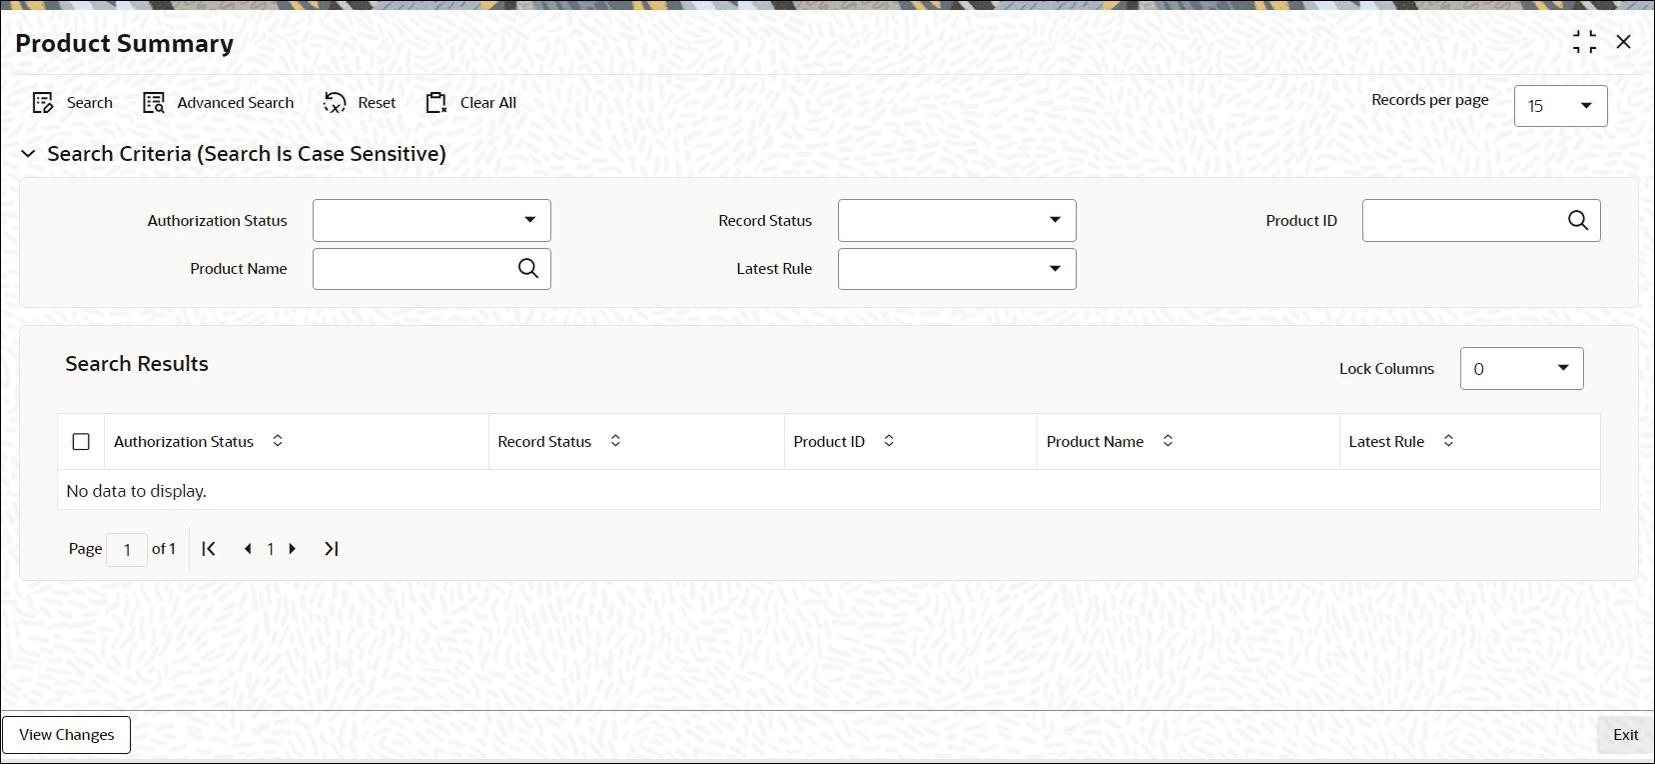Open the Records per page dropdown
This screenshot has width=1655, height=764.
[x=1561, y=106]
